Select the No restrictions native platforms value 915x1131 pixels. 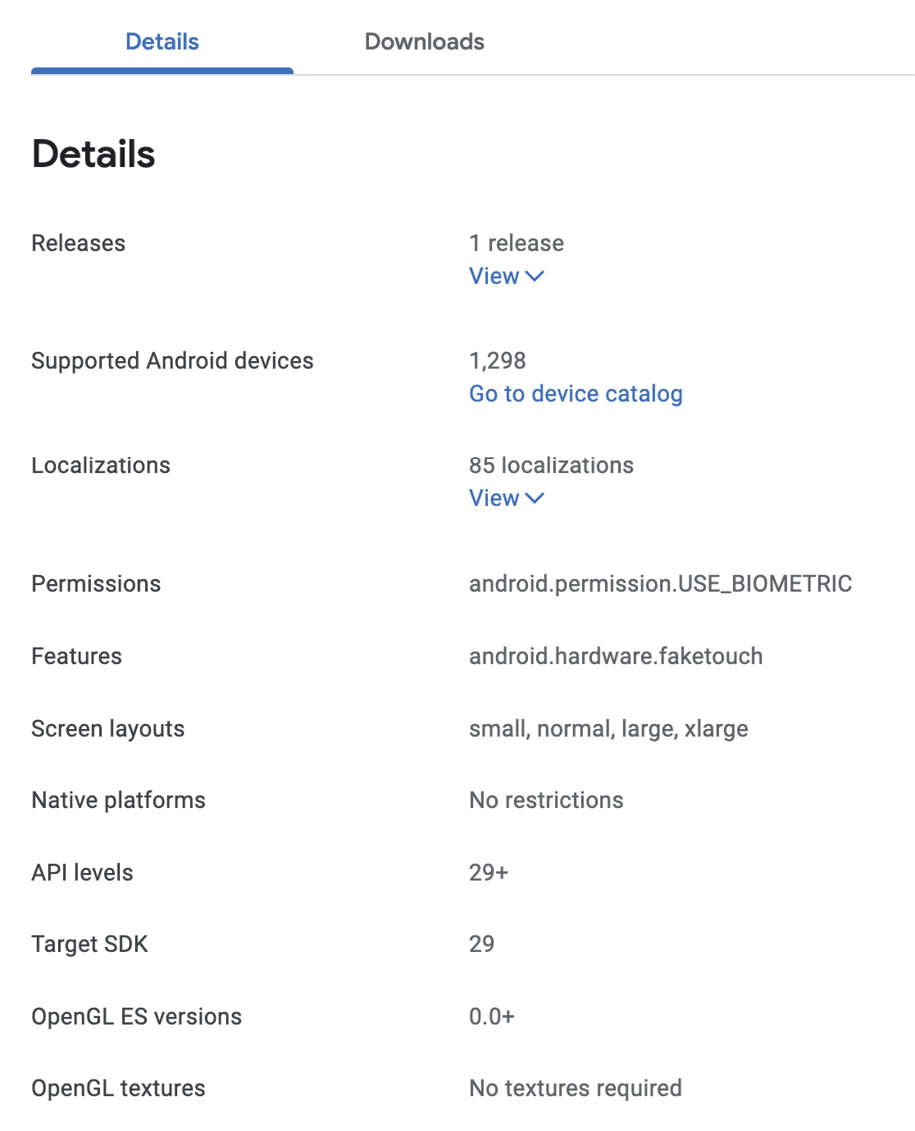tap(546, 800)
